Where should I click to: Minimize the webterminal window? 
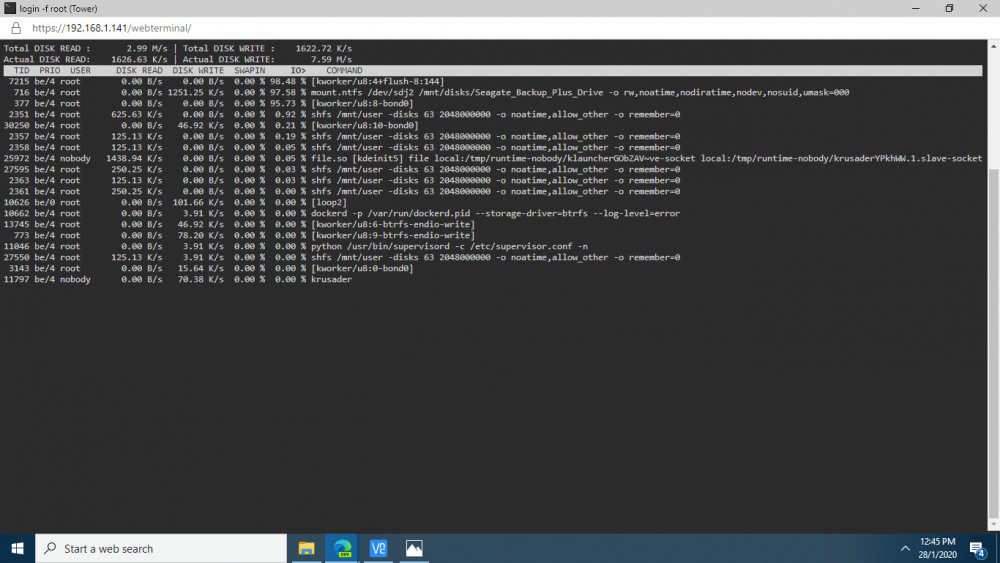click(x=916, y=8)
